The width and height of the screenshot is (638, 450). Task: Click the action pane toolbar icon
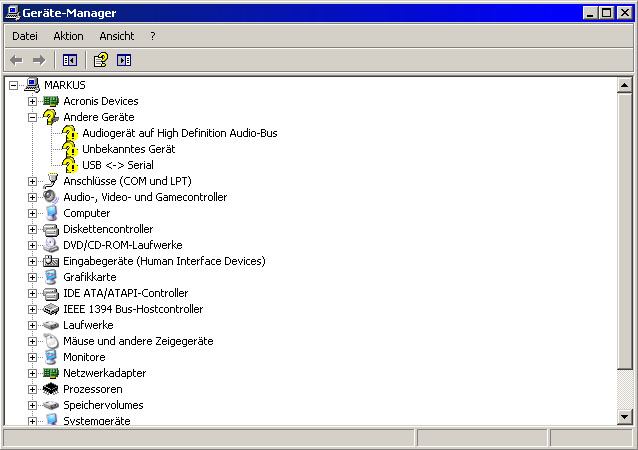124,61
